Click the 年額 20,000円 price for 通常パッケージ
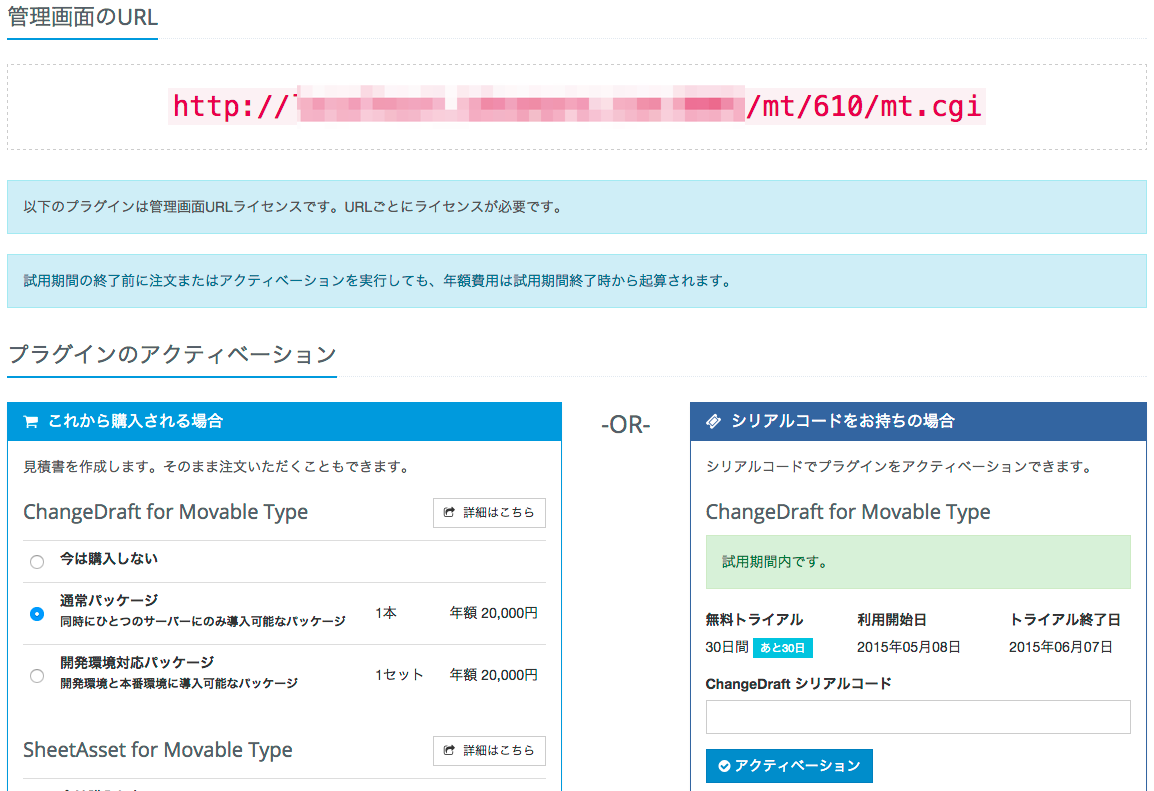 point(494,613)
